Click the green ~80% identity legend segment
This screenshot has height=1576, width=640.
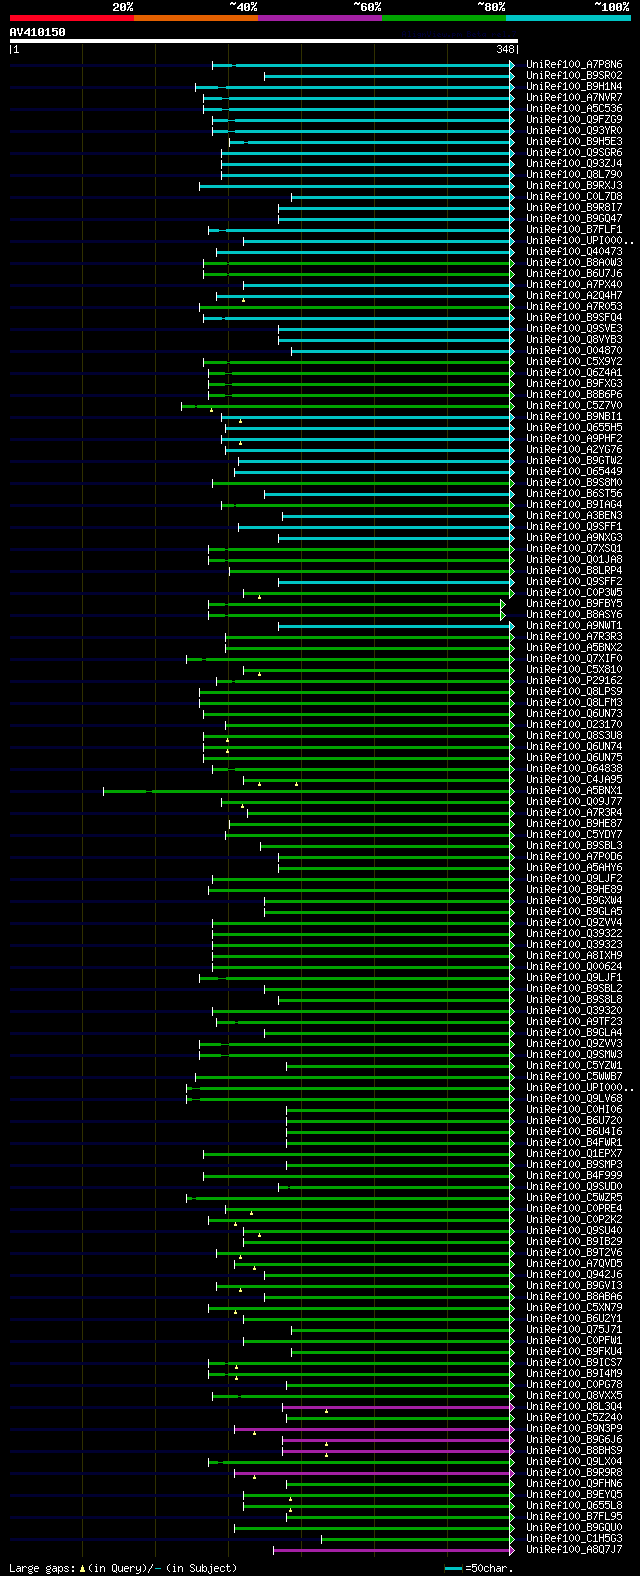[444, 18]
